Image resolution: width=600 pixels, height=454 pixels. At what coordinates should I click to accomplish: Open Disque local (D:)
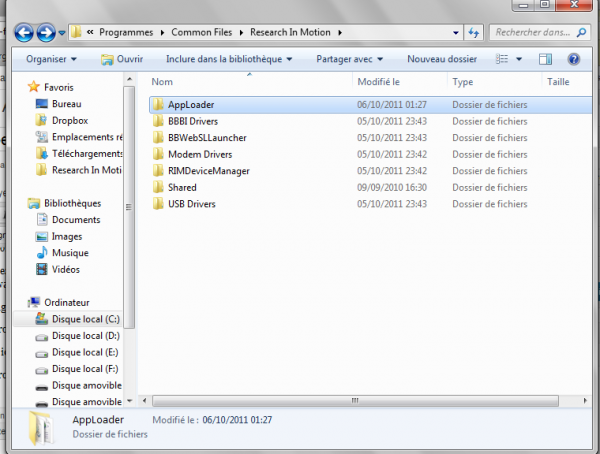click(86, 336)
